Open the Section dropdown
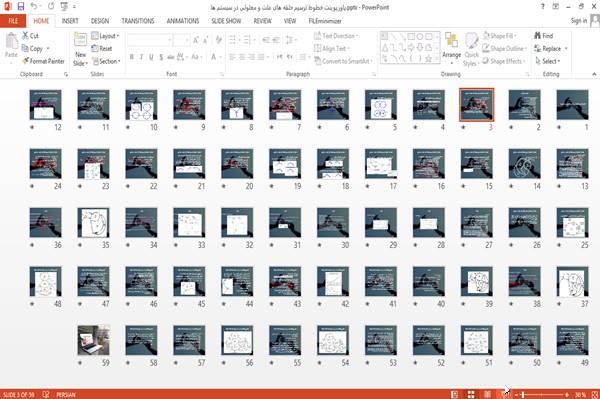Viewport: 600px width, 399px height. coord(106,61)
